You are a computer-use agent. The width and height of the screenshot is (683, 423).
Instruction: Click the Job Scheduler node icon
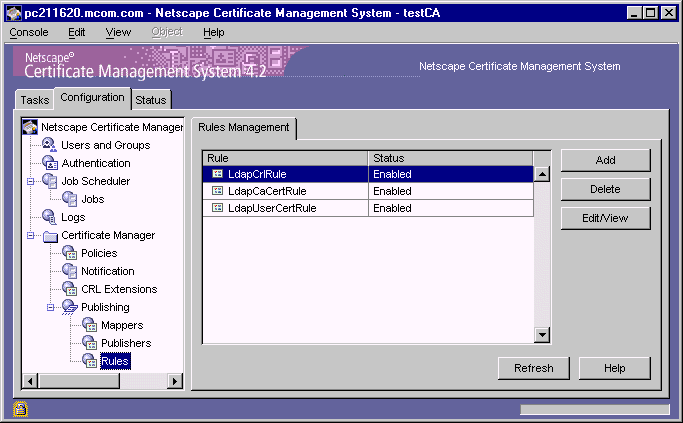pos(50,181)
